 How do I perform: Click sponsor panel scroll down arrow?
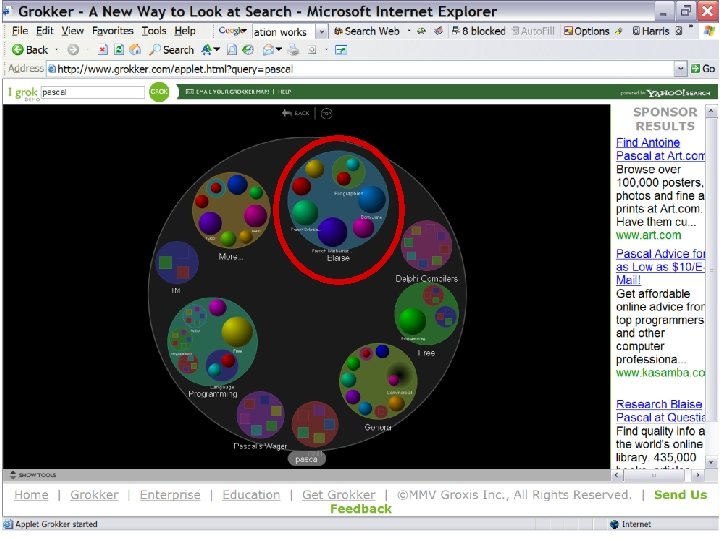[711, 462]
